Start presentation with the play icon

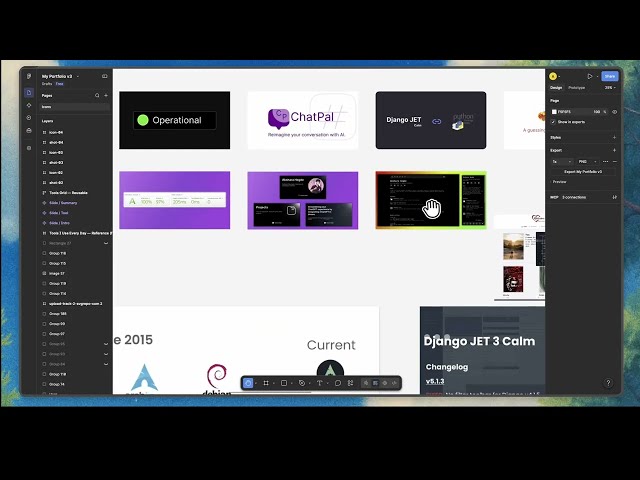pos(590,76)
